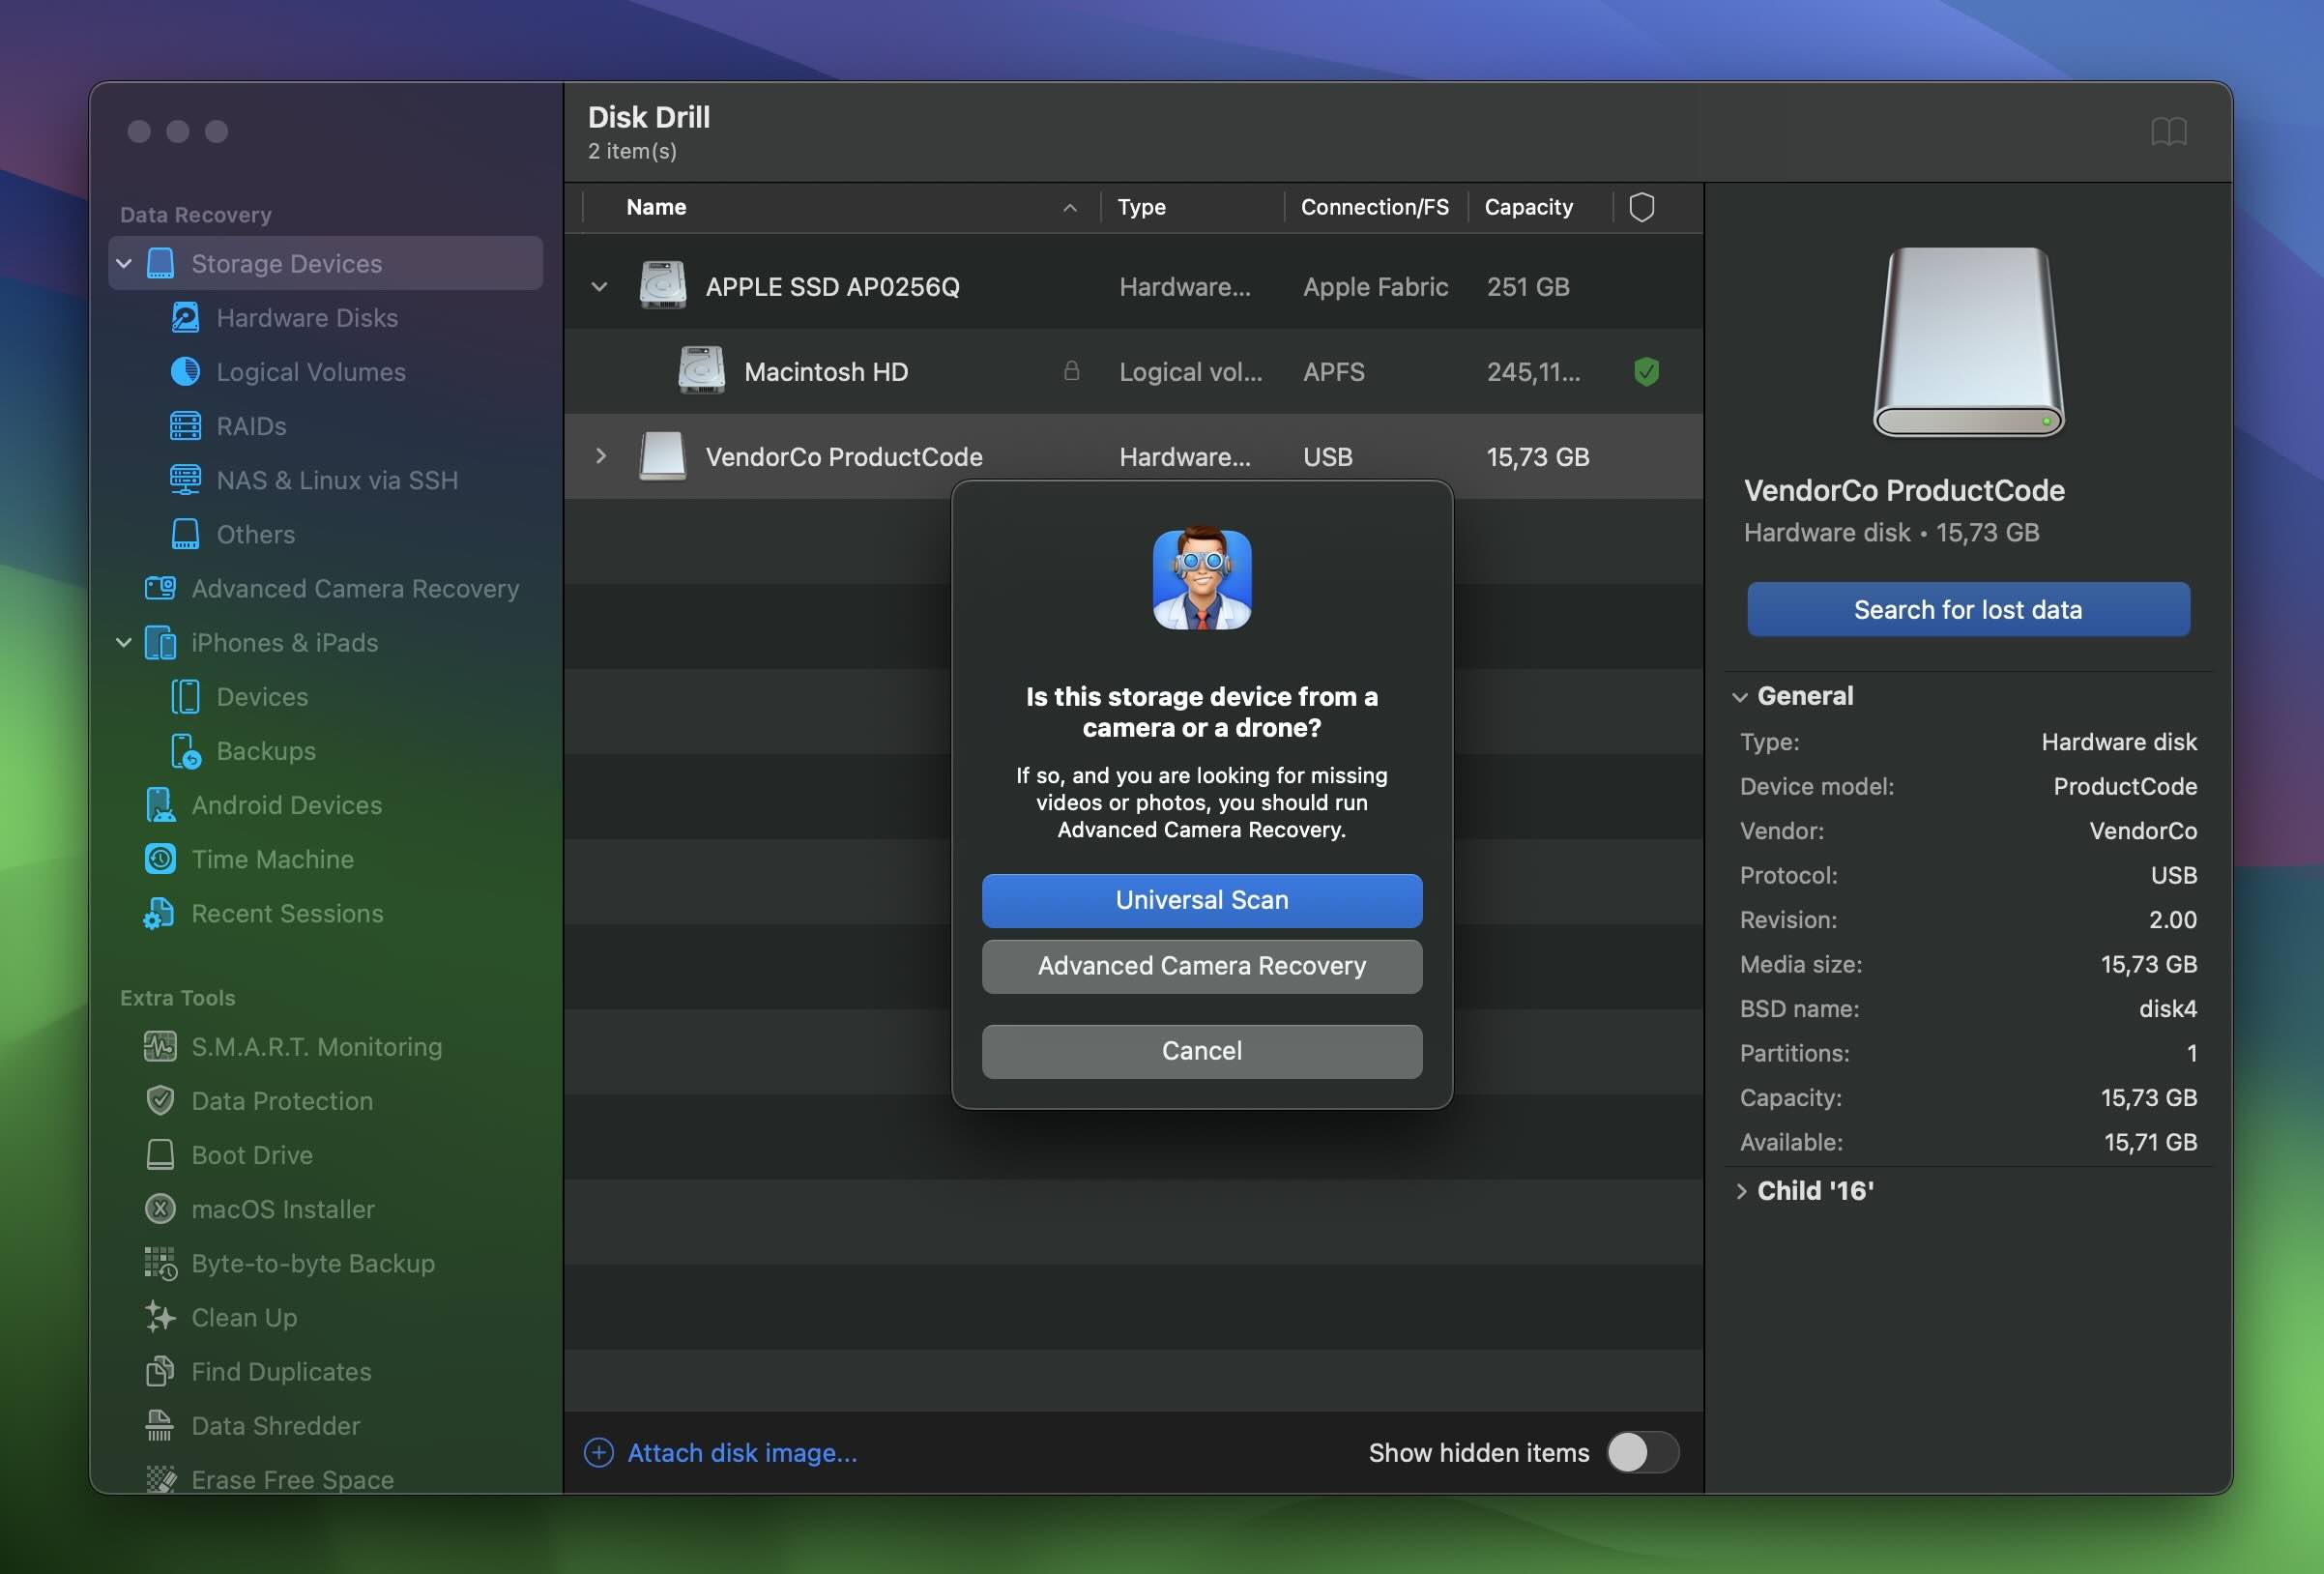The height and width of the screenshot is (1574, 2324).
Task: Choose Universal Scan in the dialog
Action: [1202, 900]
